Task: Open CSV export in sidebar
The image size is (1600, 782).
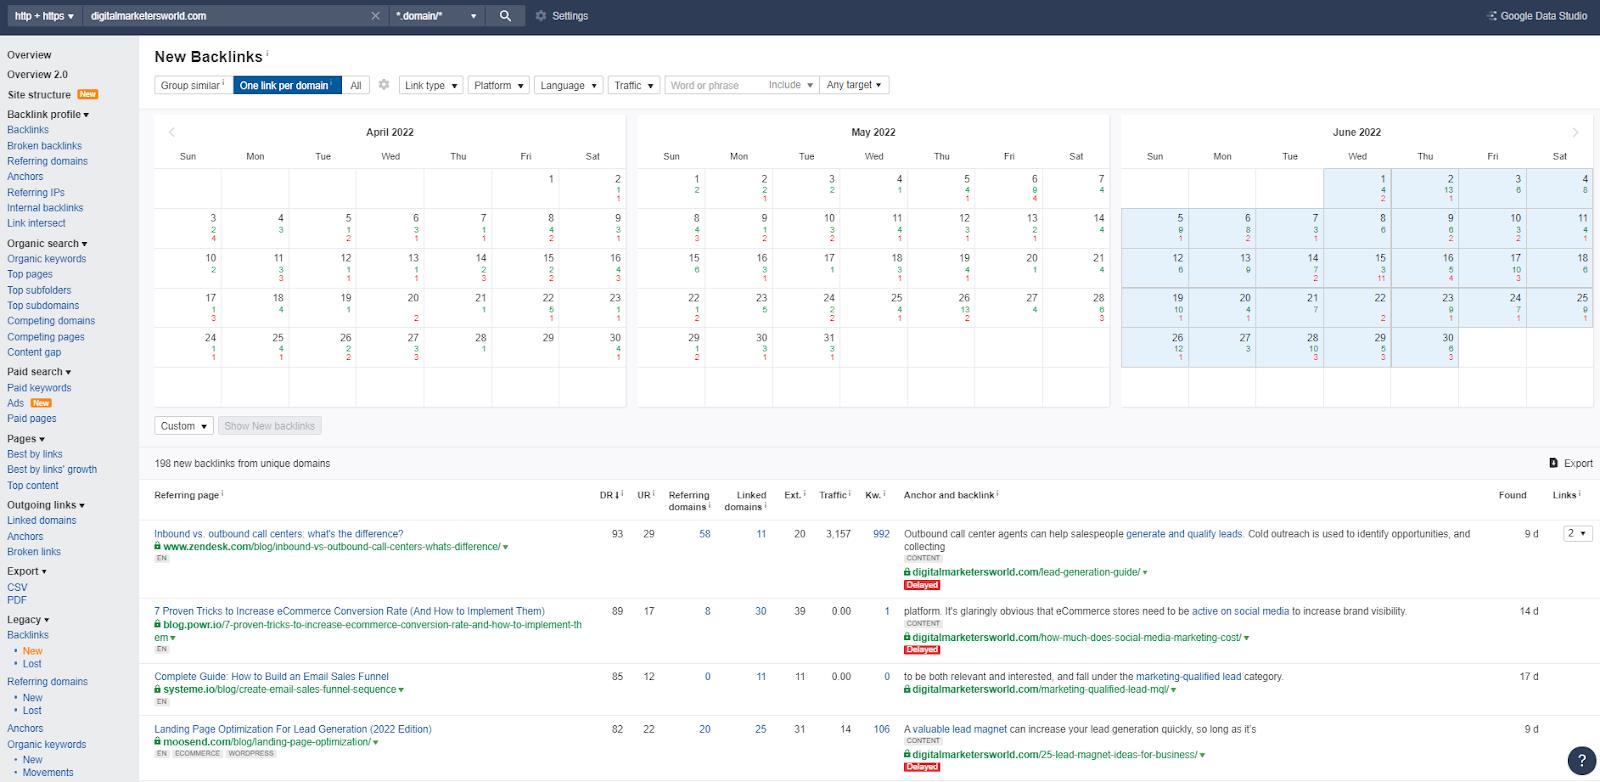Action: point(17,588)
